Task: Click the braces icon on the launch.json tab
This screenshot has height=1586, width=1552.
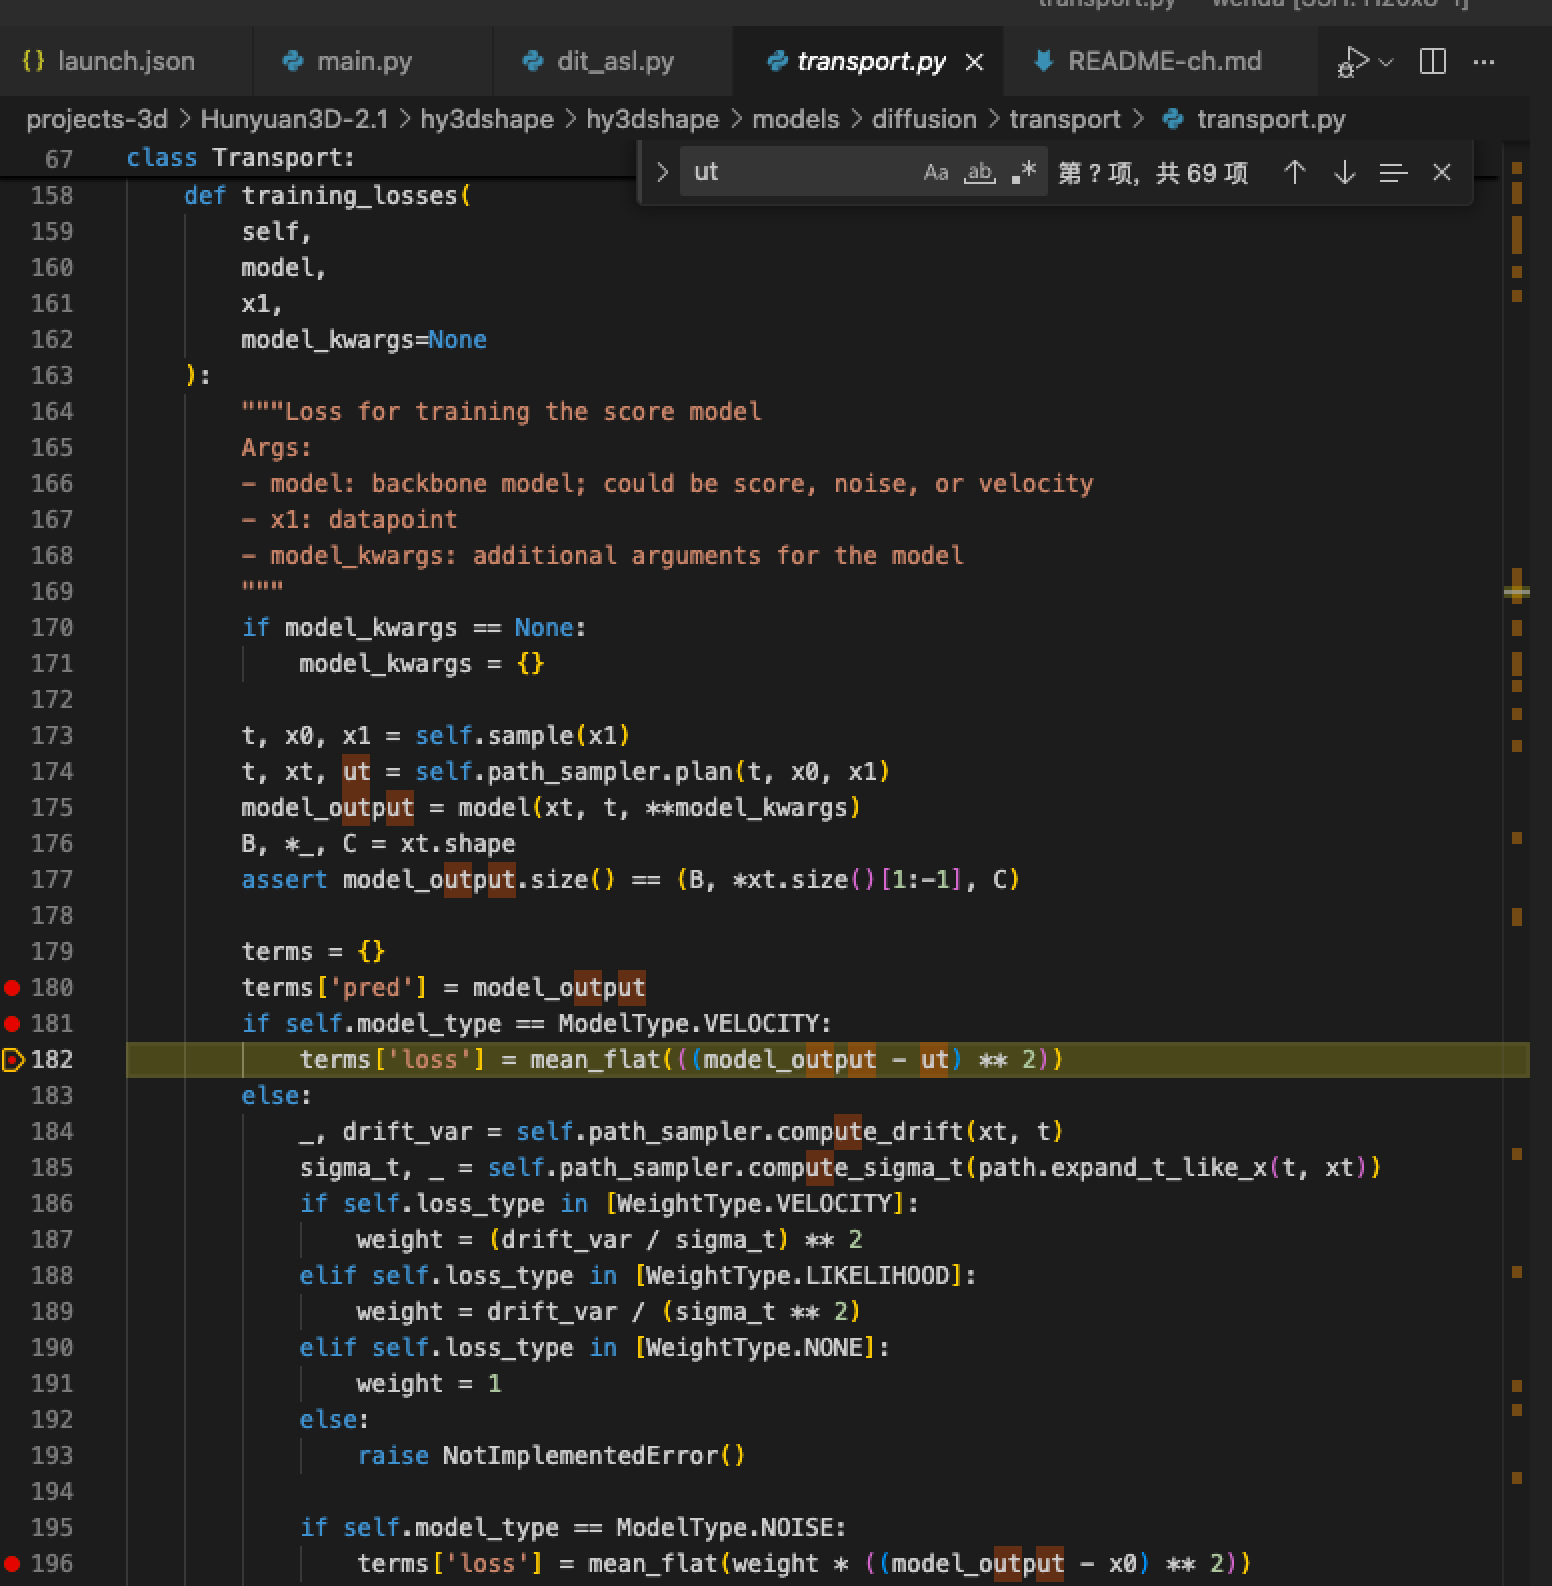Action: pyautogui.click(x=33, y=61)
